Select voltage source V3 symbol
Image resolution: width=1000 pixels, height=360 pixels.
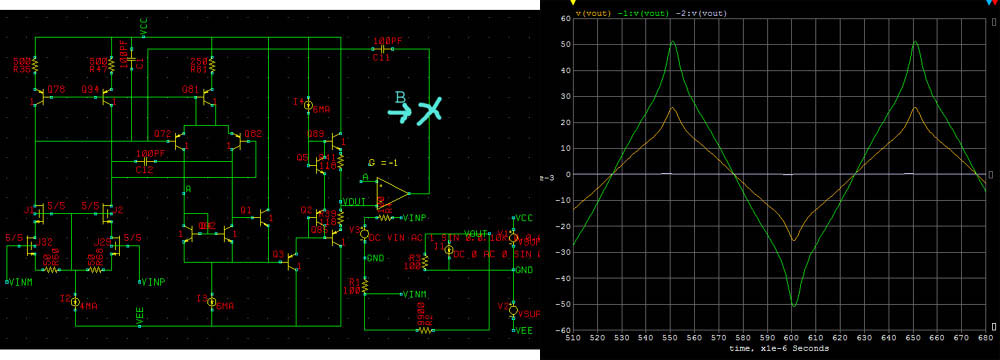coord(365,234)
